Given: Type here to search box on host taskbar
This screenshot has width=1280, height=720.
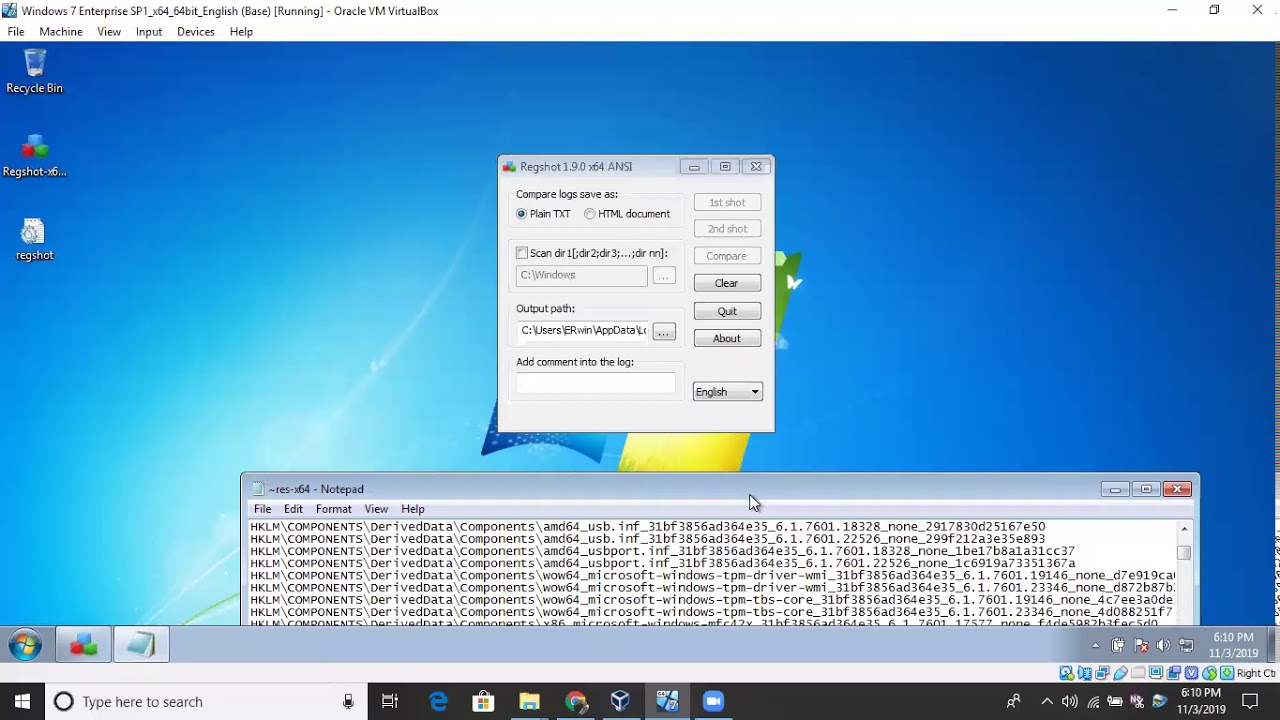Looking at the screenshot, I should coord(206,702).
